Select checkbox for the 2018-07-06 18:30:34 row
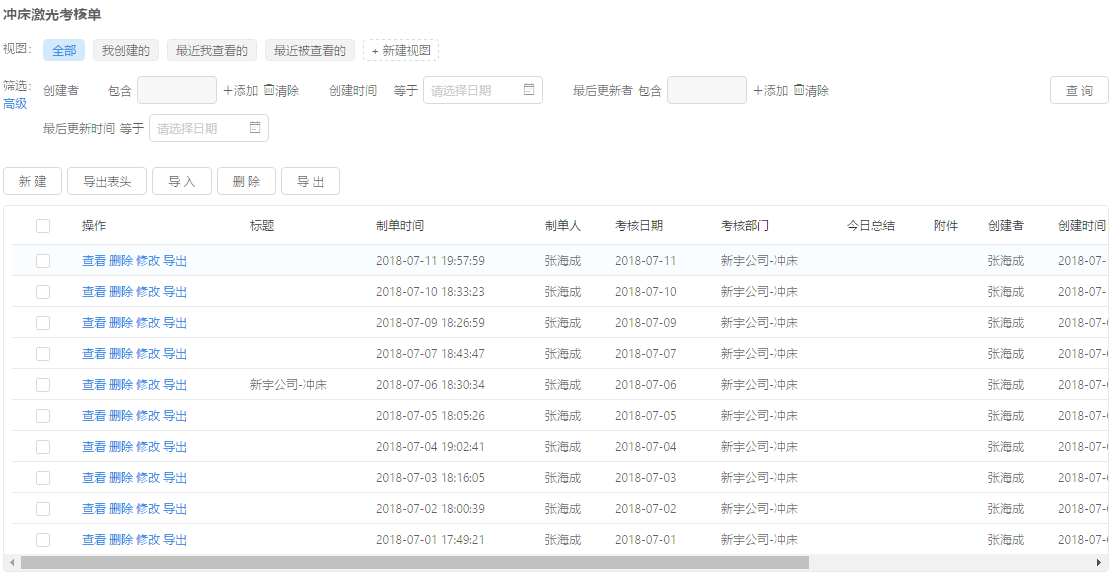 pos(43,385)
